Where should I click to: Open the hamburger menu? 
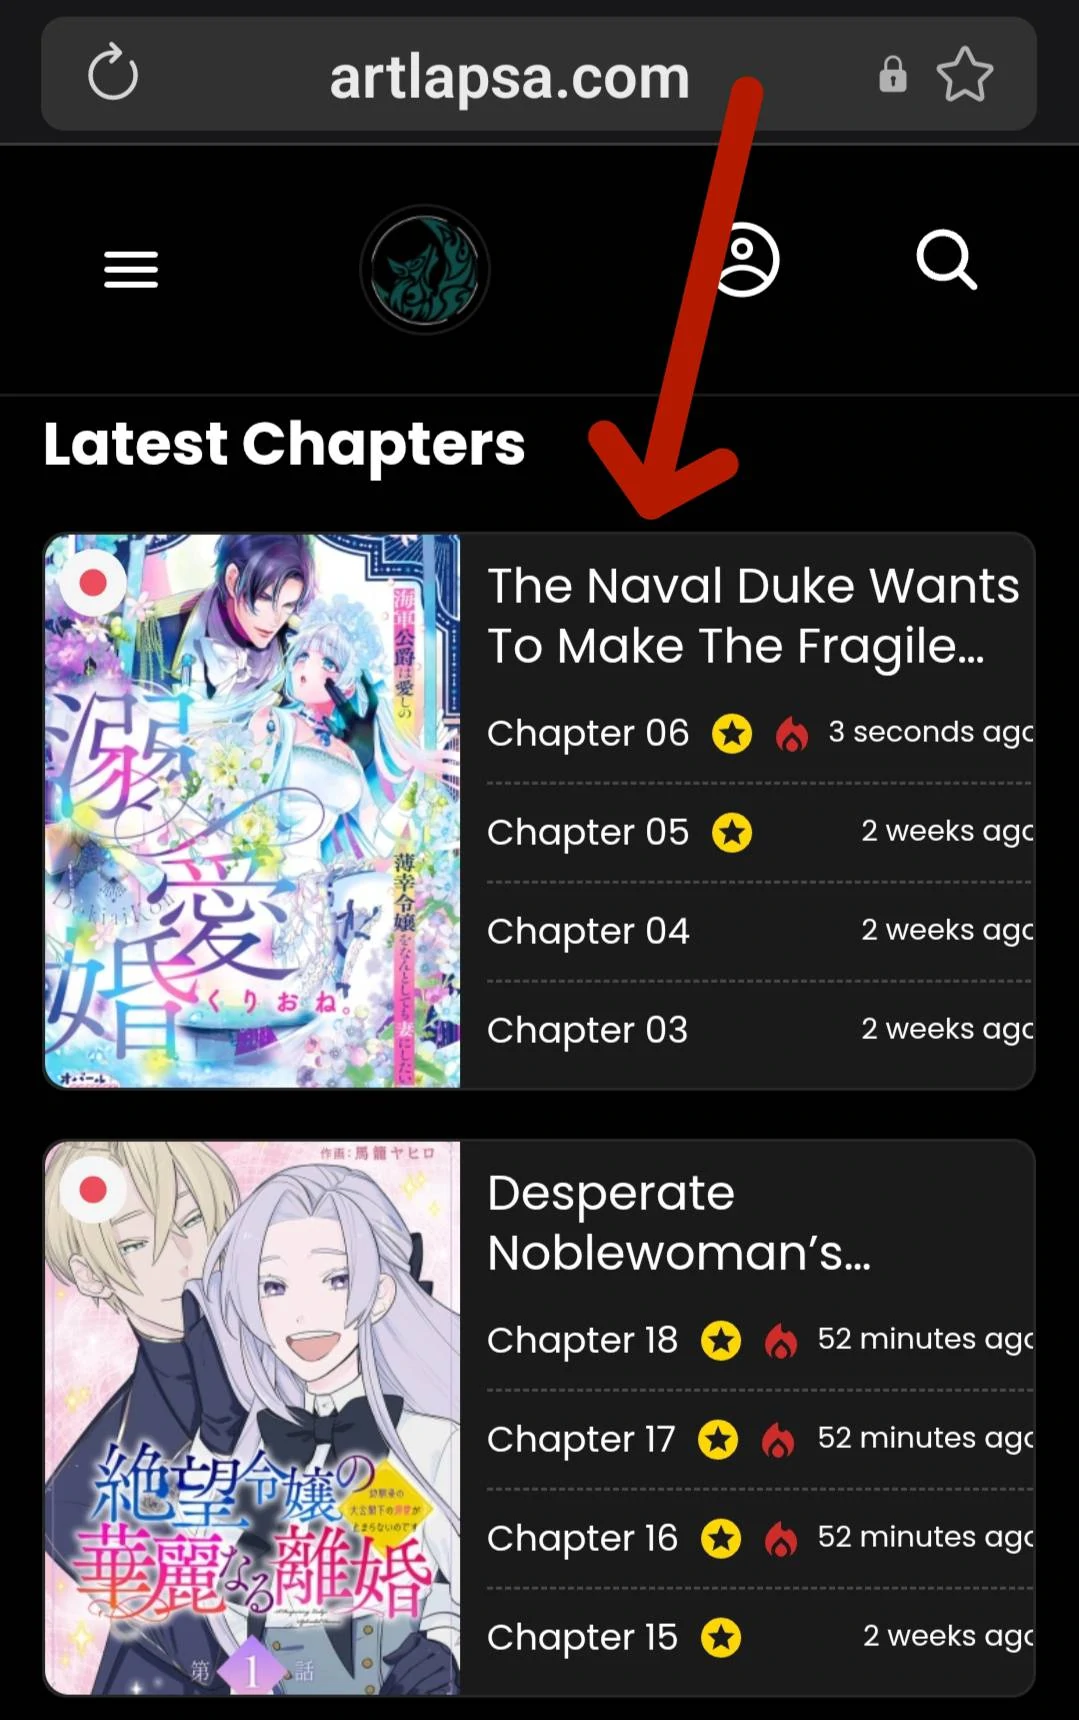[131, 270]
